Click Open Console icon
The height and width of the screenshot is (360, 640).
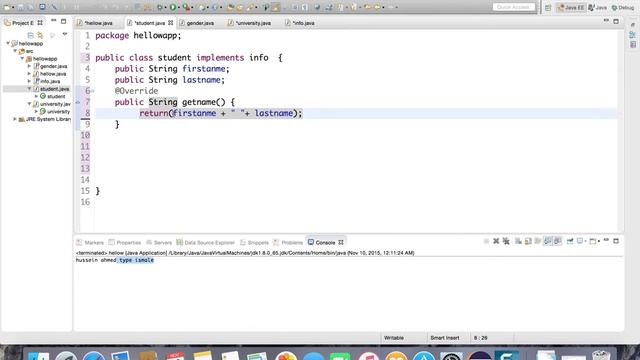click(593, 241)
